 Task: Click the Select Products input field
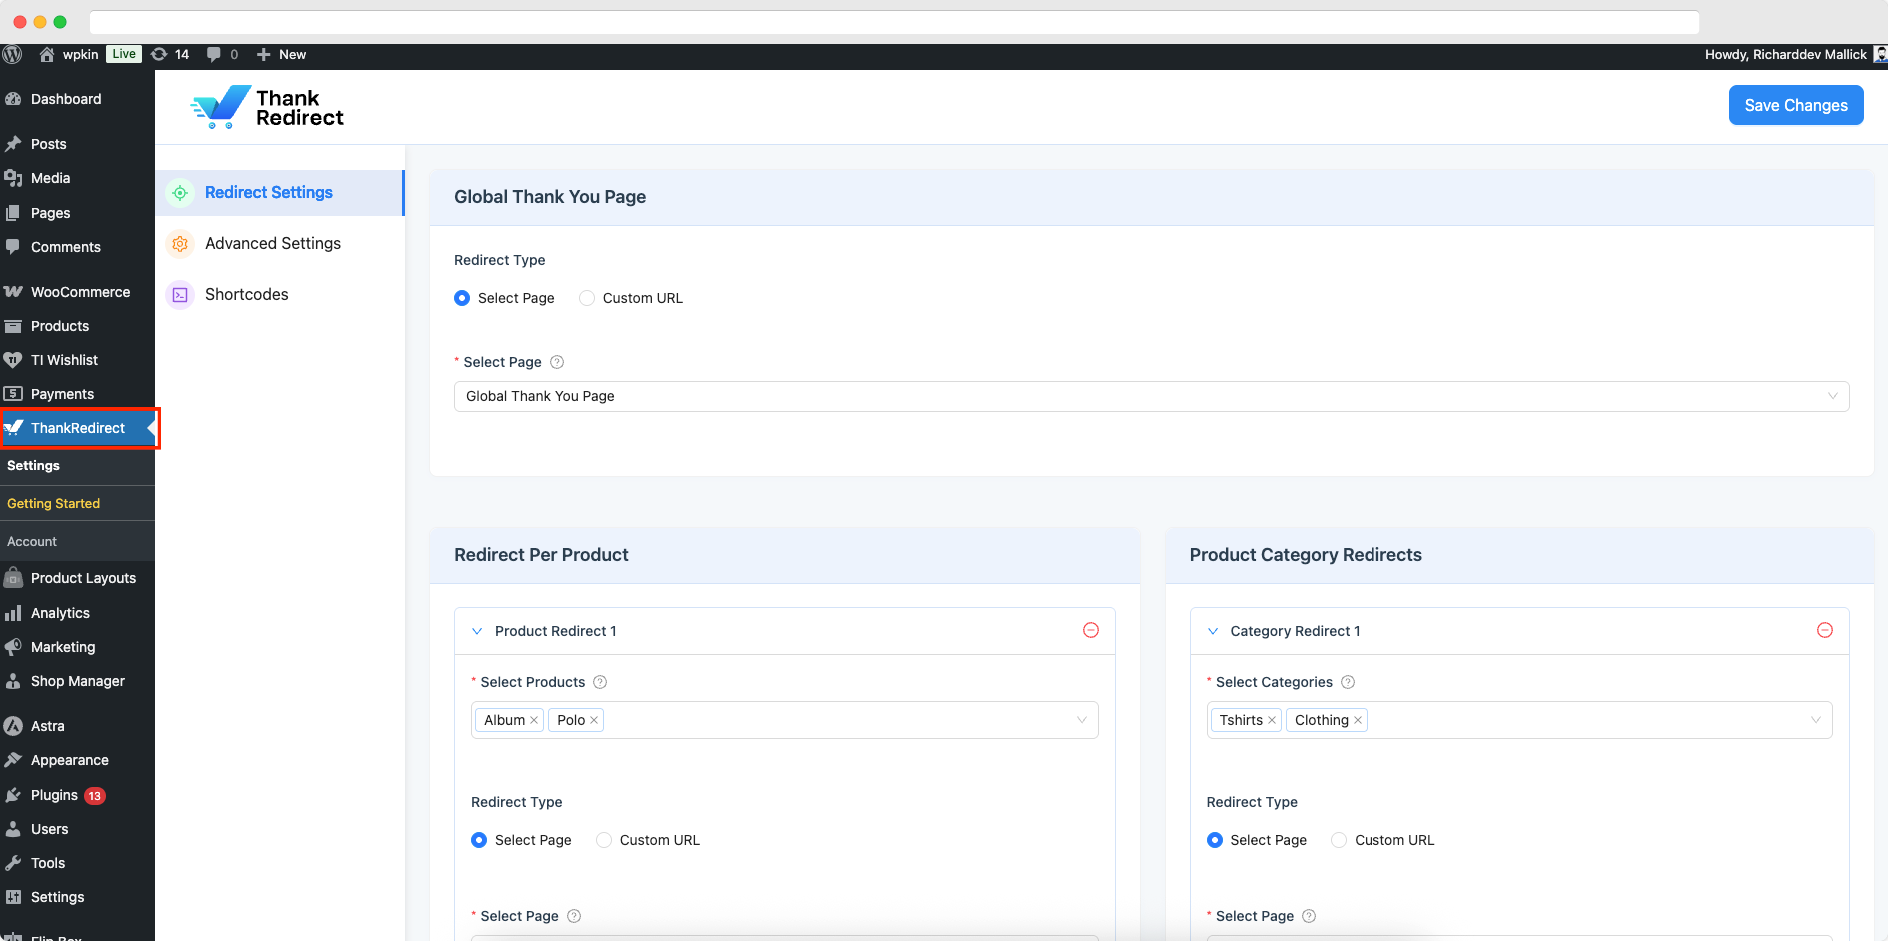pyautogui.click(x=840, y=720)
